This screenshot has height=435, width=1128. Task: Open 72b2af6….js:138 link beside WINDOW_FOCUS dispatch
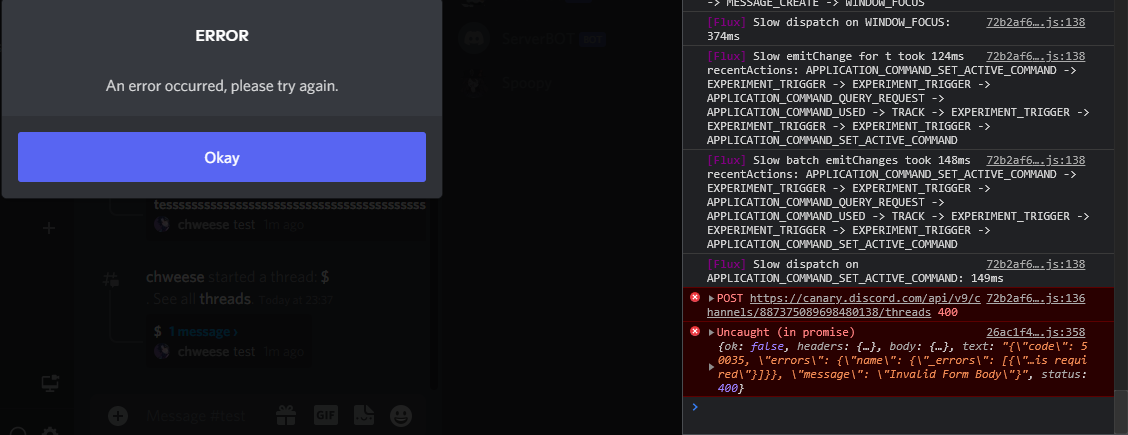tap(1035, 22)
